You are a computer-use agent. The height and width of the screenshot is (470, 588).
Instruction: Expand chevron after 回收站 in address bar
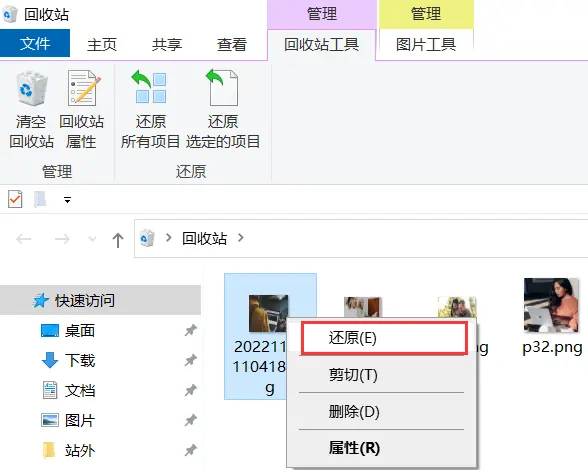(241, 237)
